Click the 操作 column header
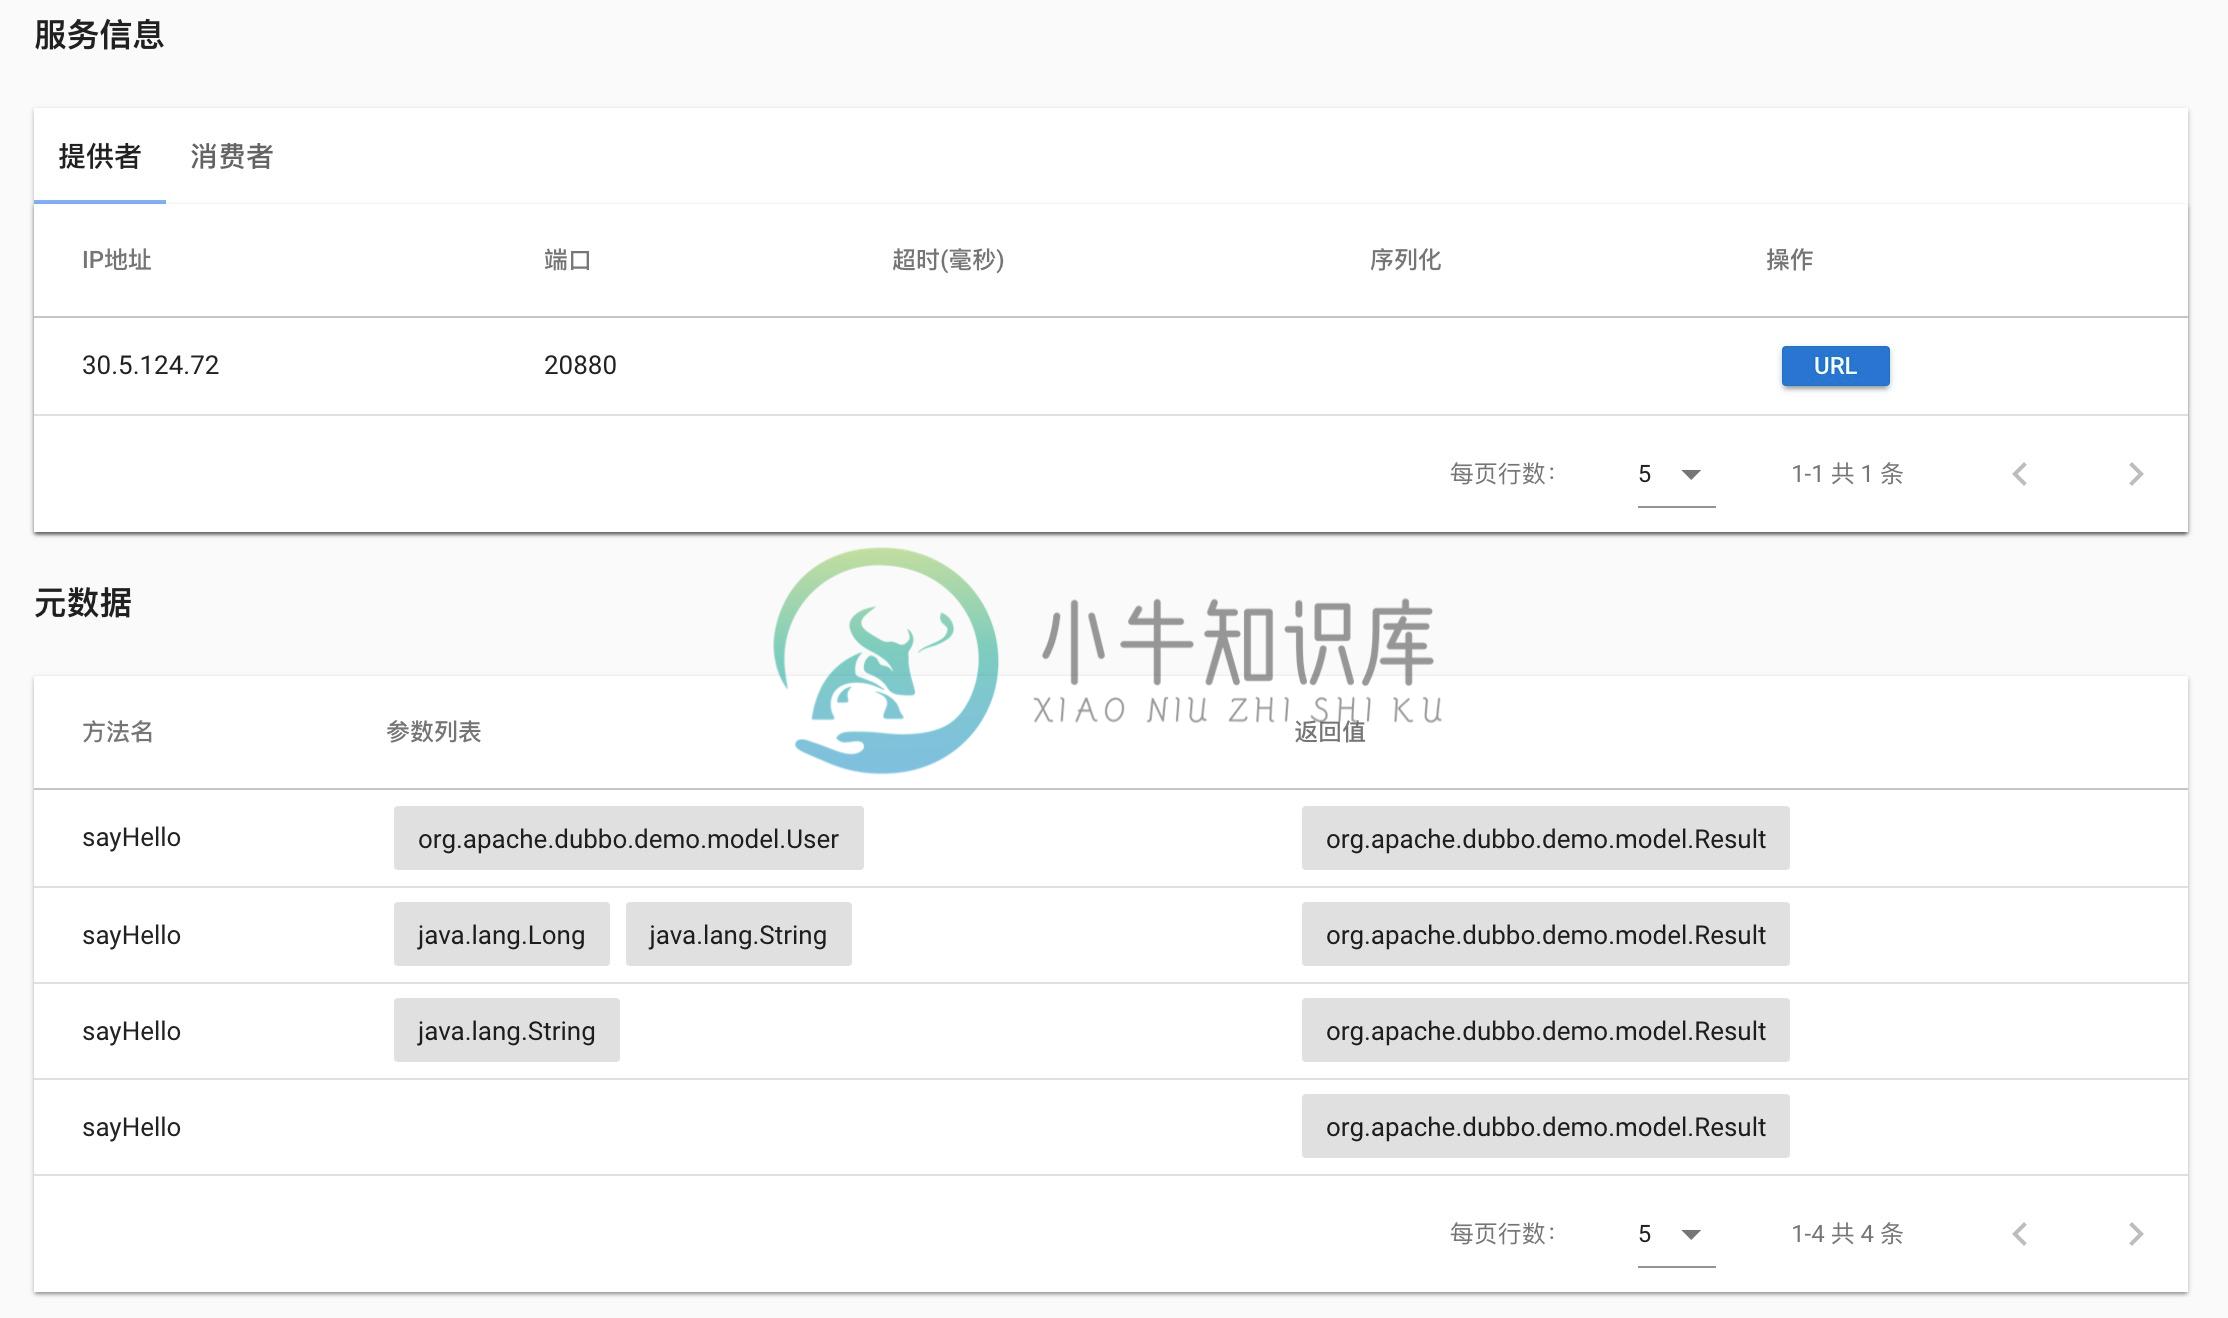 point(1789,260)
